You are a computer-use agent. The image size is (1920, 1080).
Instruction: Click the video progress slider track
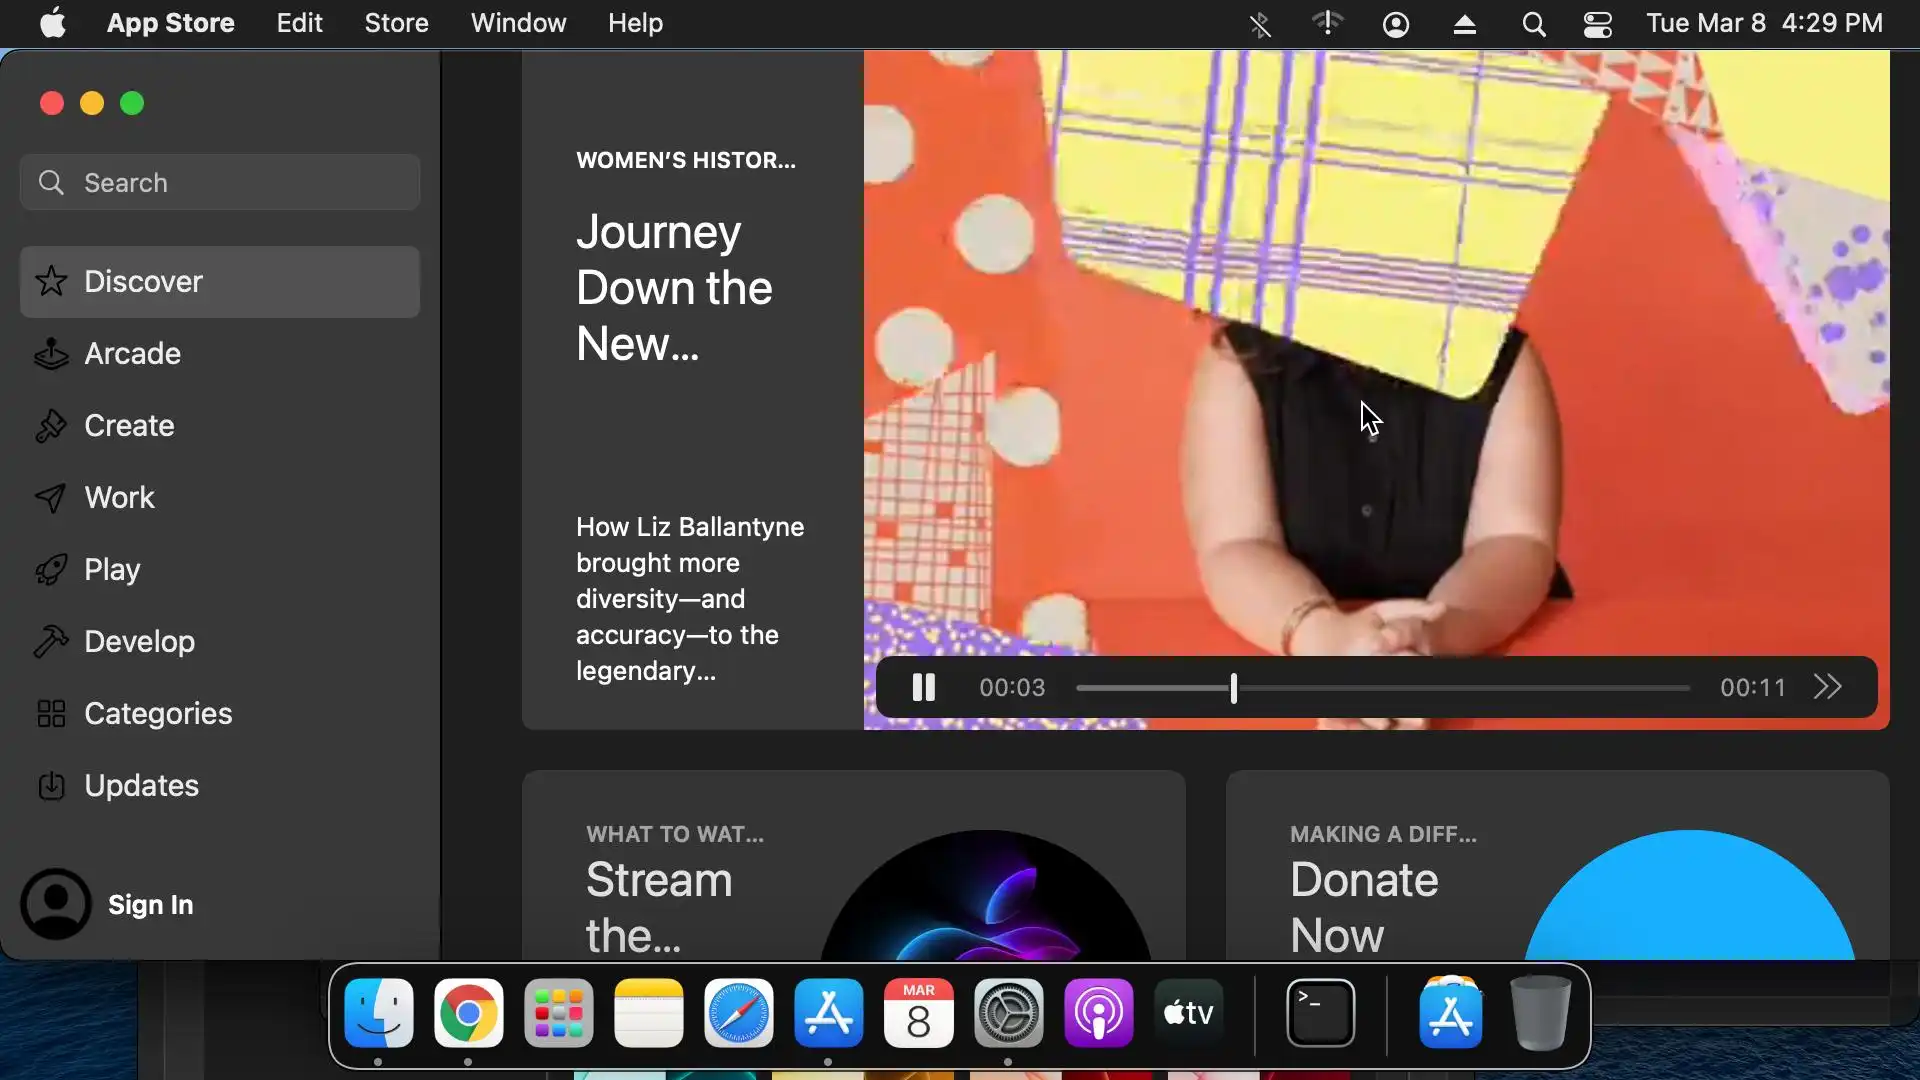click(x=1460, y=688)
